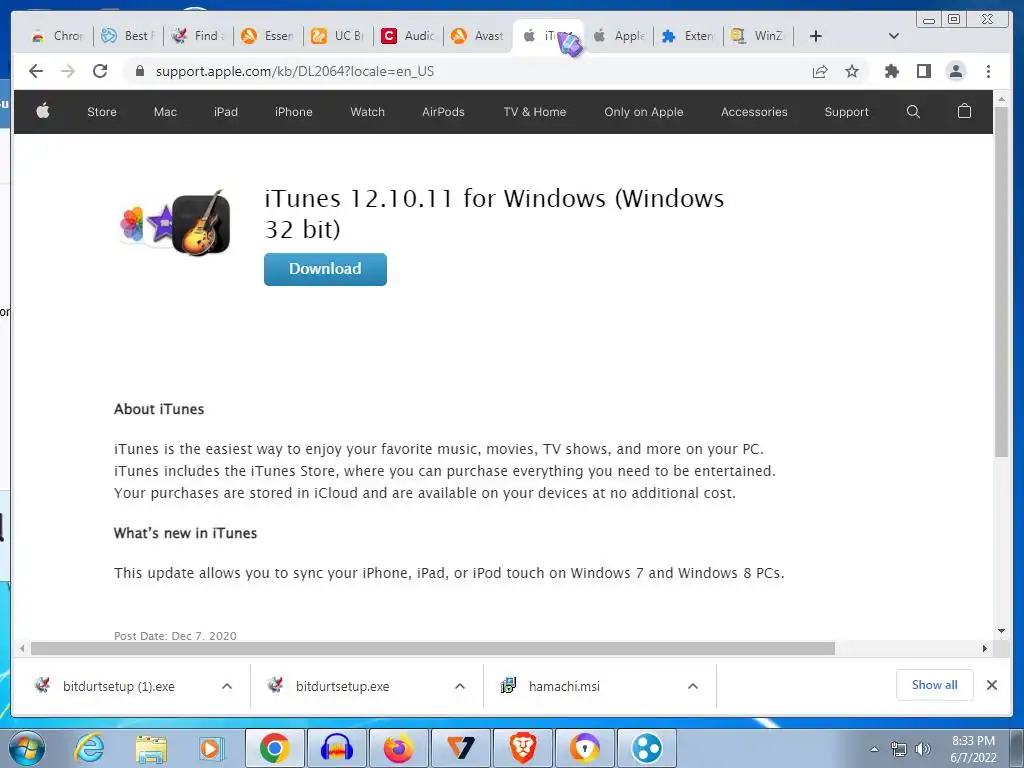The height and width of the screenshot is (768, 1024).
Task: Open AirPods in Apple navigation
Action: tap(443, 112)
